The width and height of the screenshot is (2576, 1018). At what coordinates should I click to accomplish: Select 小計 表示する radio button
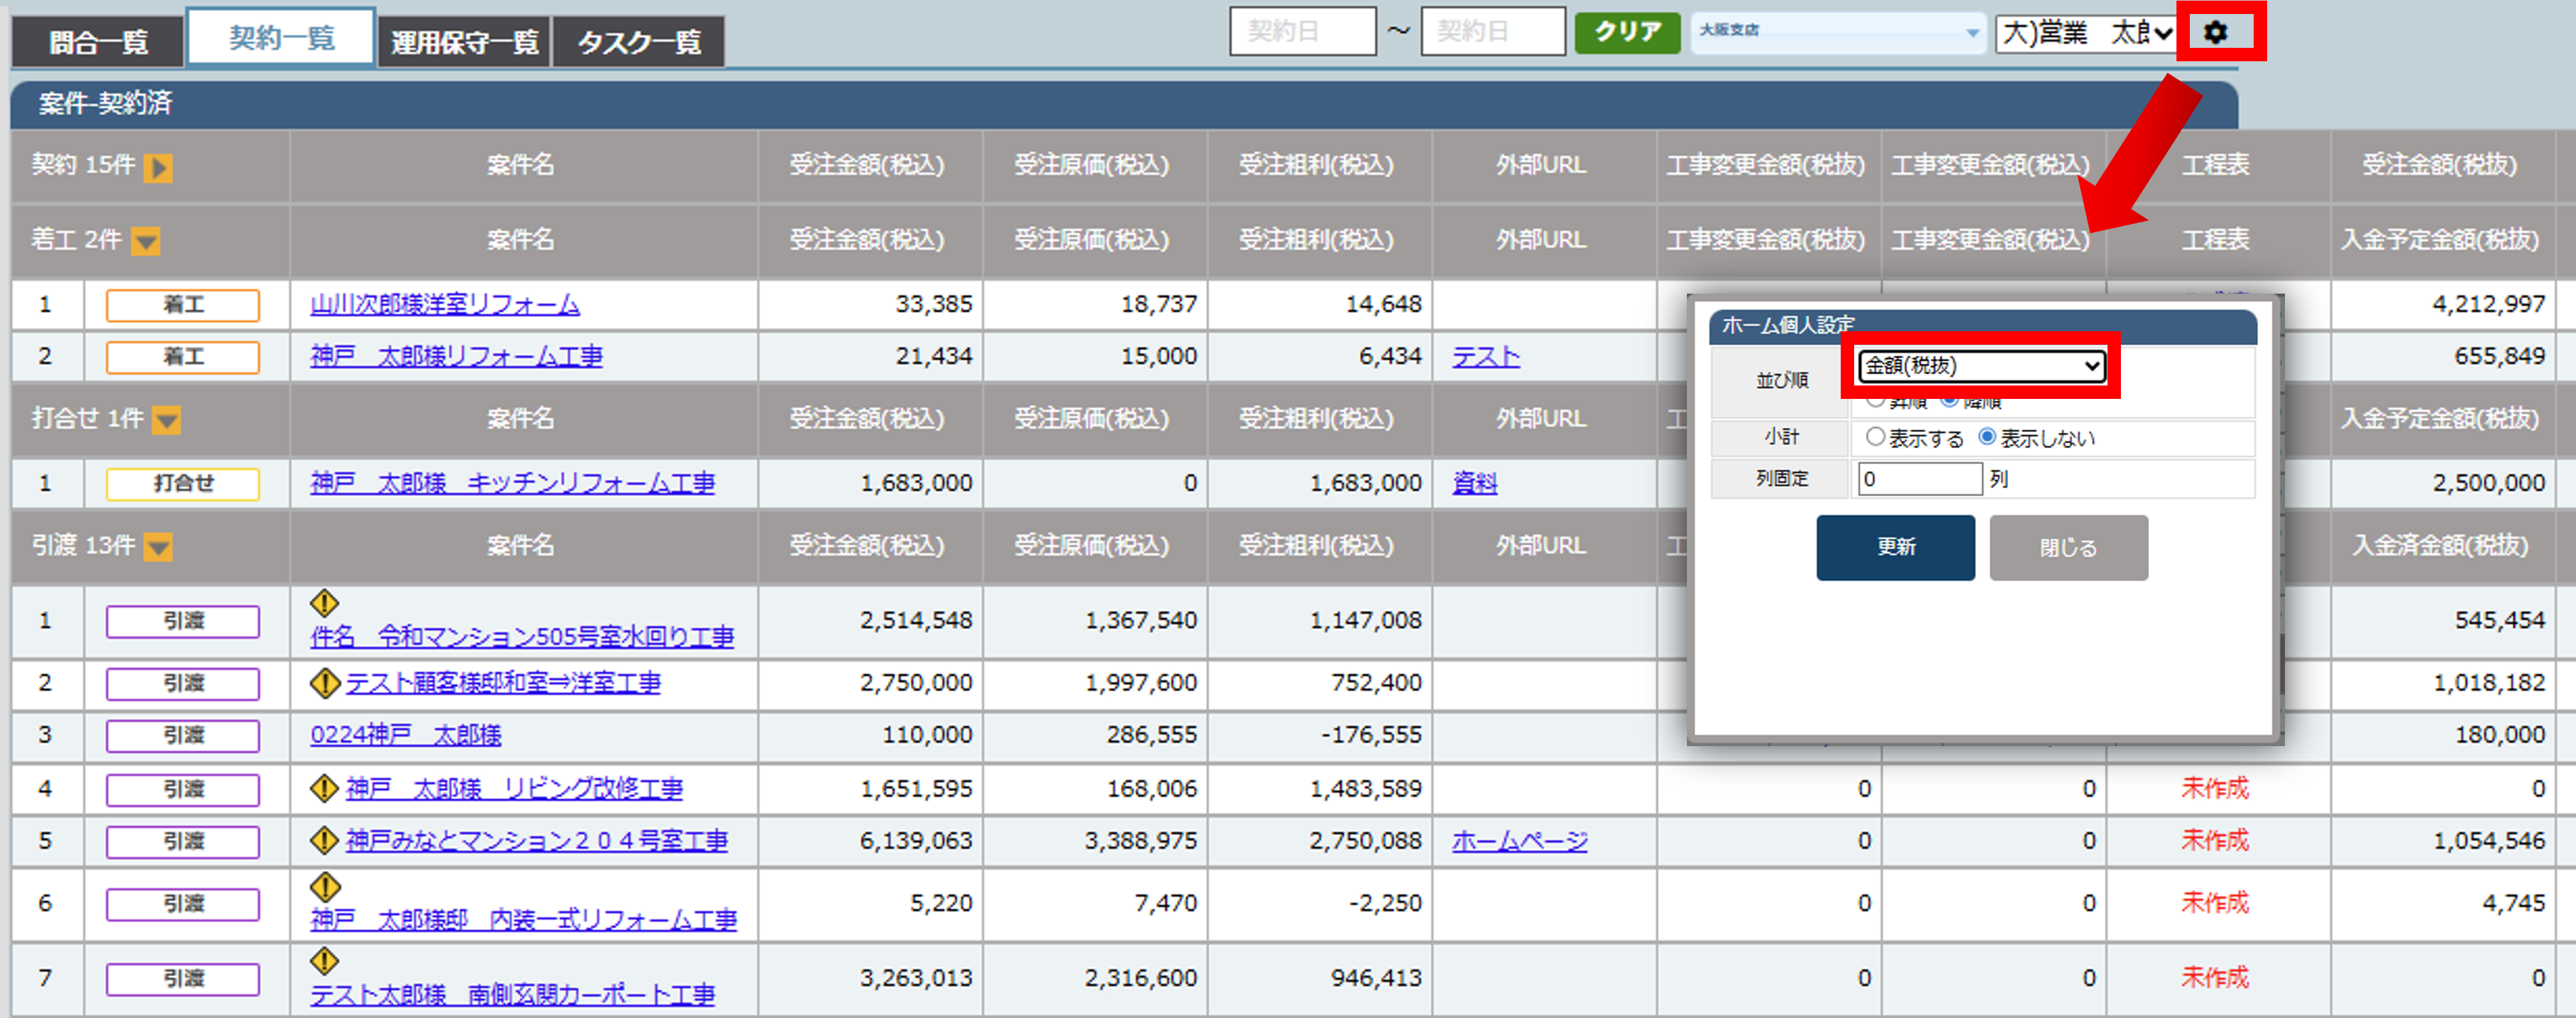click(x=1875, y=437)
